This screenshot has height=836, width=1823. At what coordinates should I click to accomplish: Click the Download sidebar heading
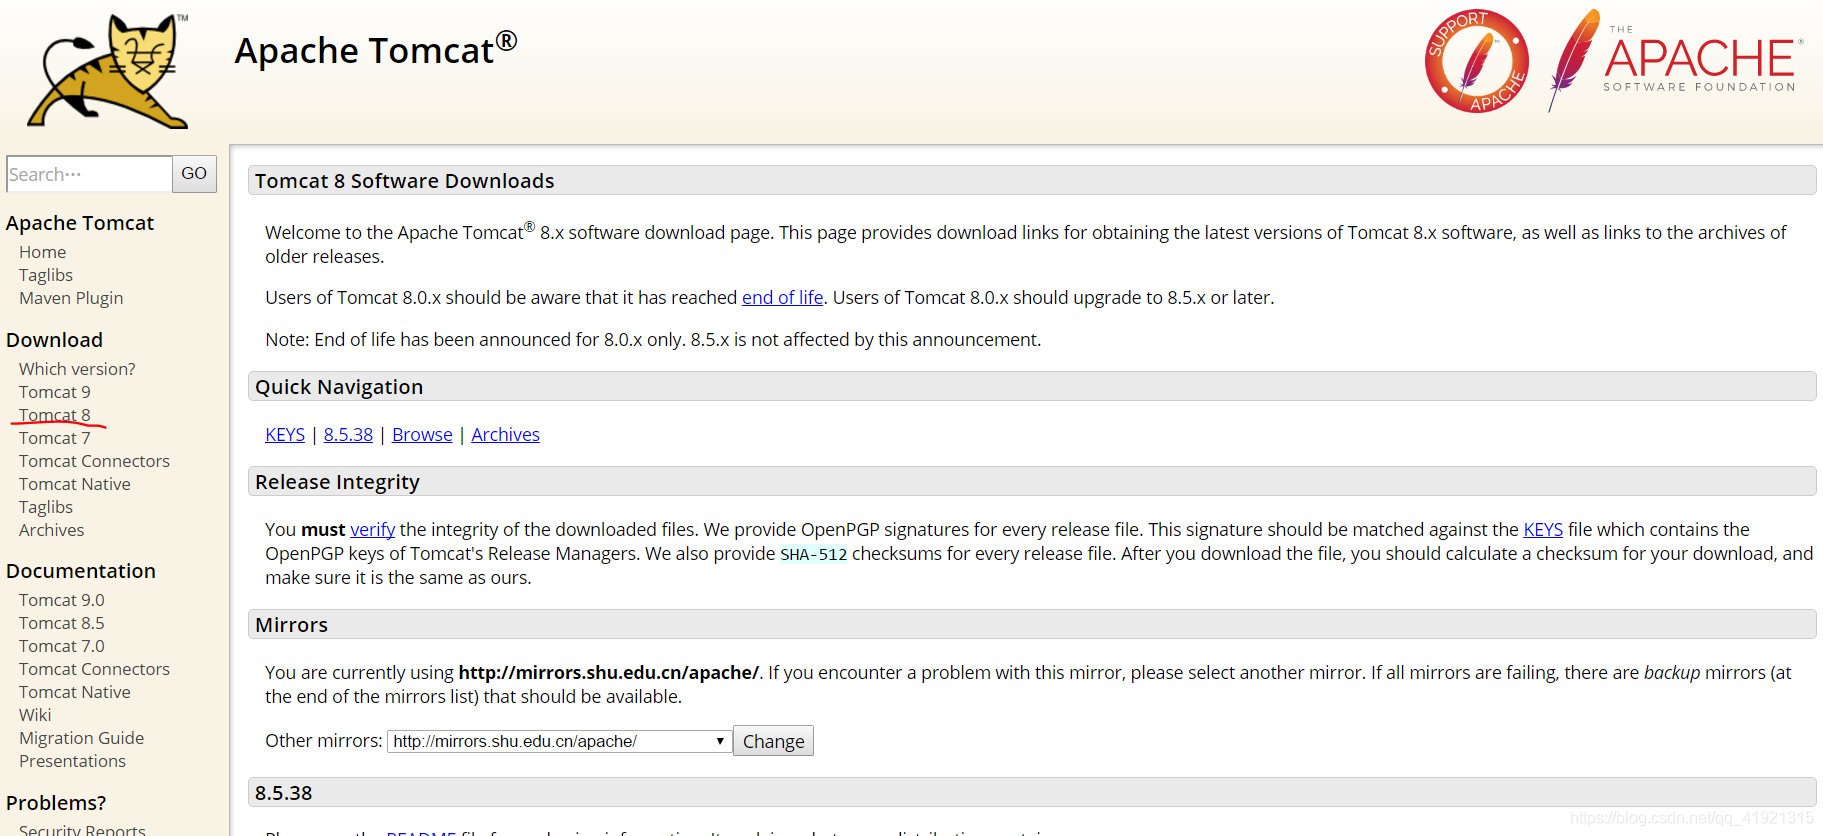54,340
